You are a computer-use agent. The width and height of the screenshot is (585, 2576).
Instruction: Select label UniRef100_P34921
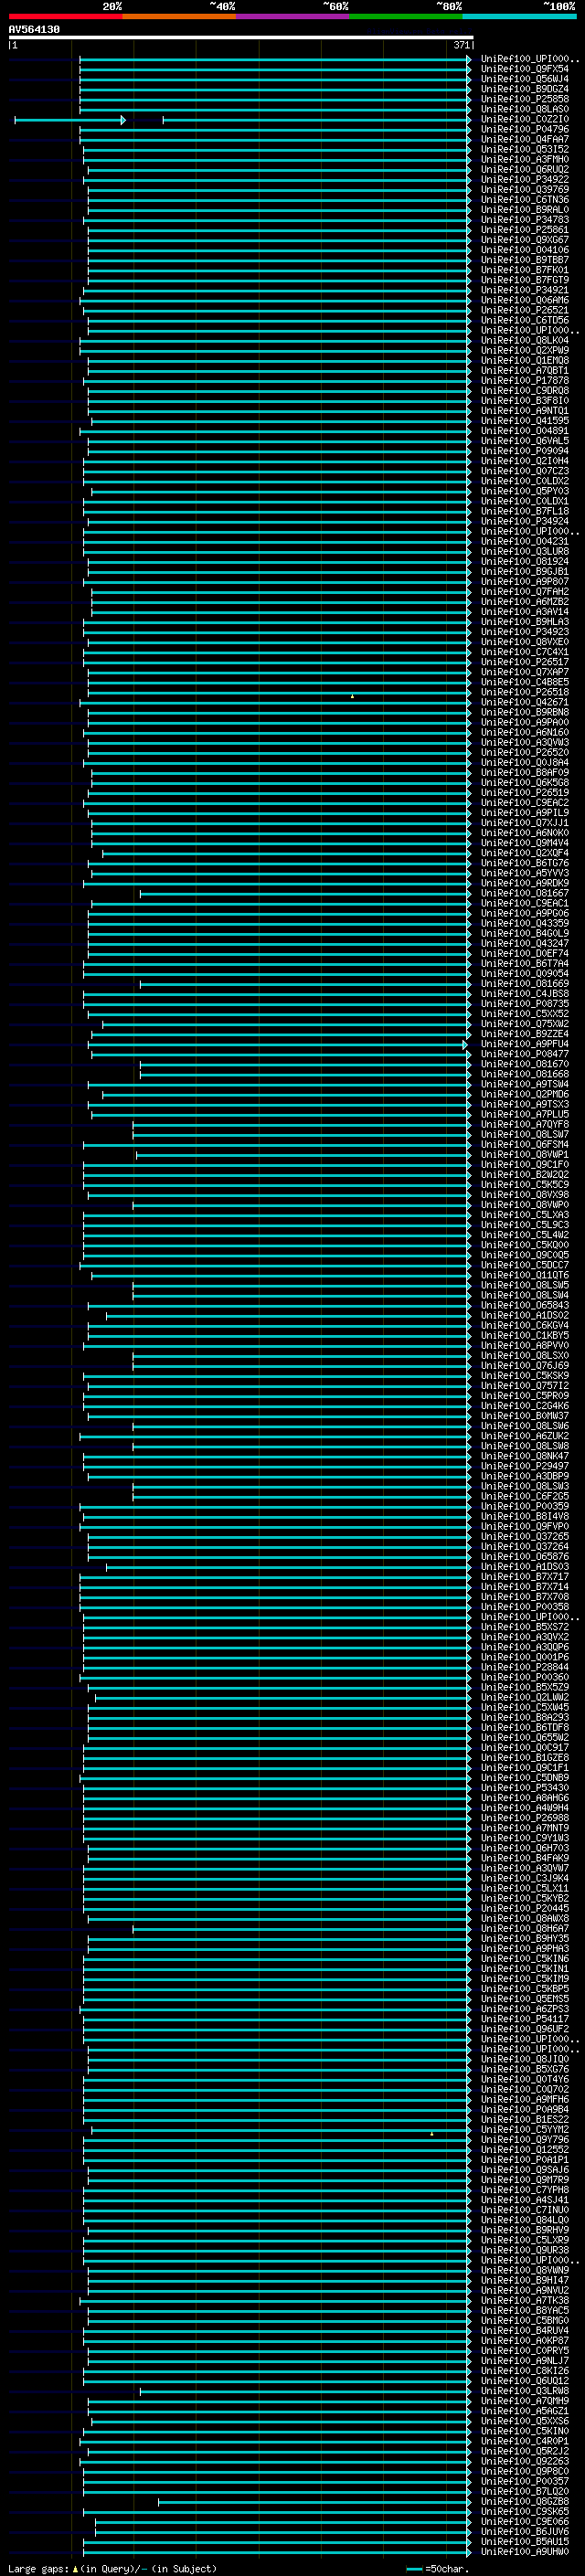525,290
